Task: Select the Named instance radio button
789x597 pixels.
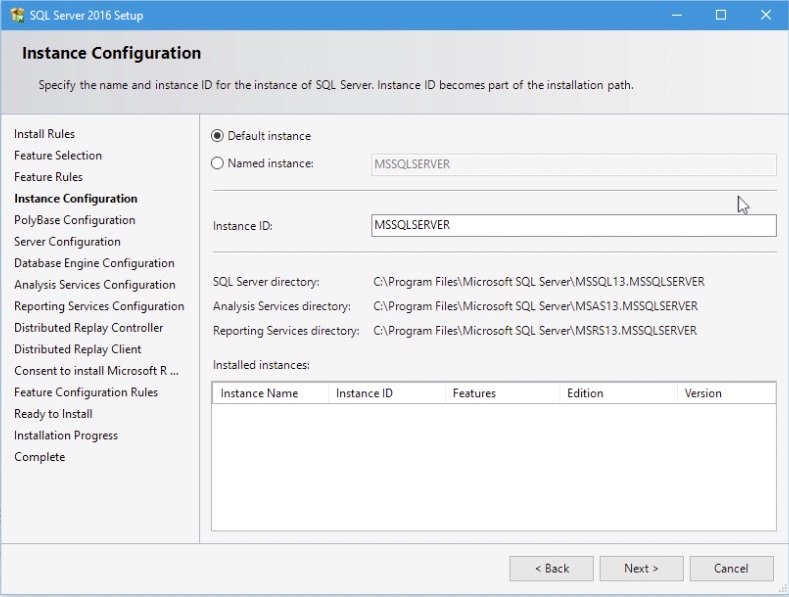Action: coord(217,163)
